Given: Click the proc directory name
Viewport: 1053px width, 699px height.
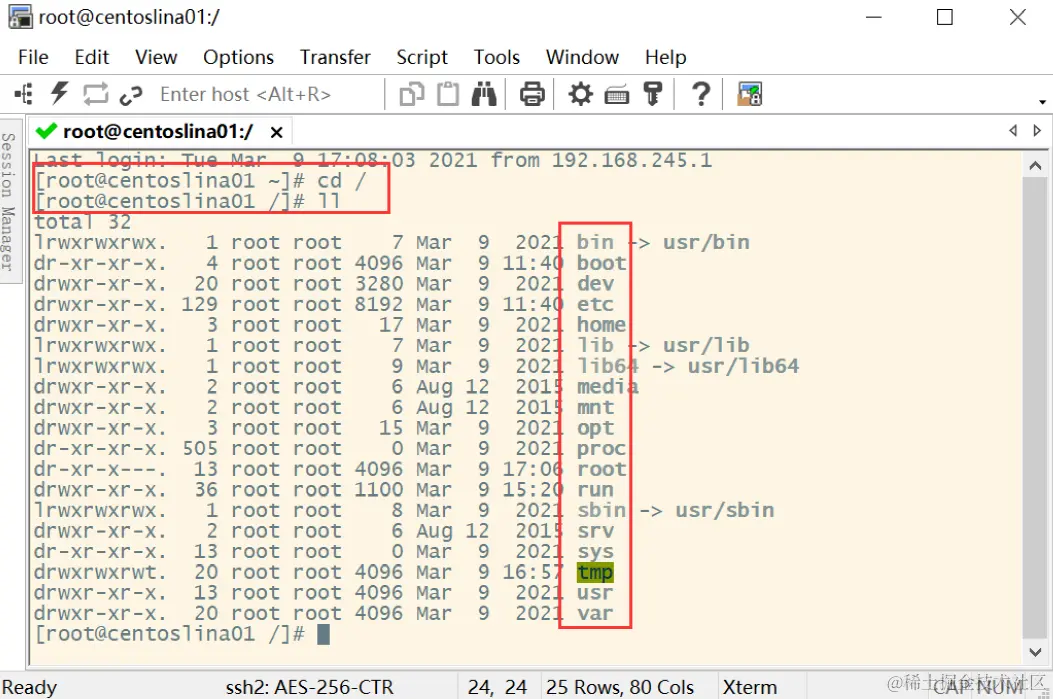Looking at the screenshot, I should (602, 449).
